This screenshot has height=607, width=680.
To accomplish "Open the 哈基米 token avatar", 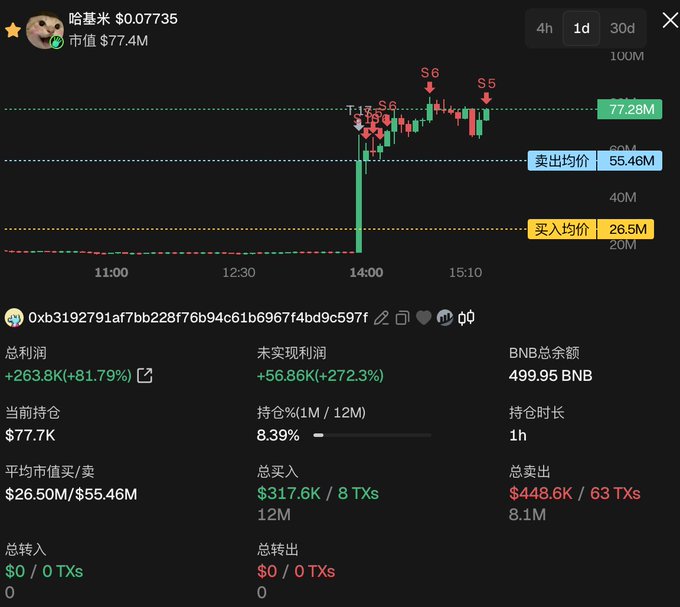I will click(x=45, y=30).
